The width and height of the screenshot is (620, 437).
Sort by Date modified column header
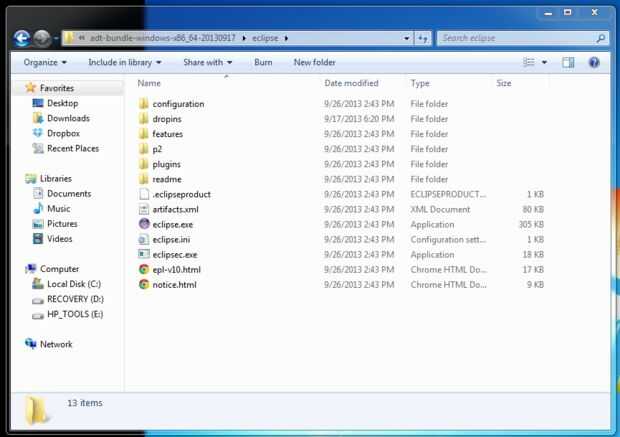[351, 83]
